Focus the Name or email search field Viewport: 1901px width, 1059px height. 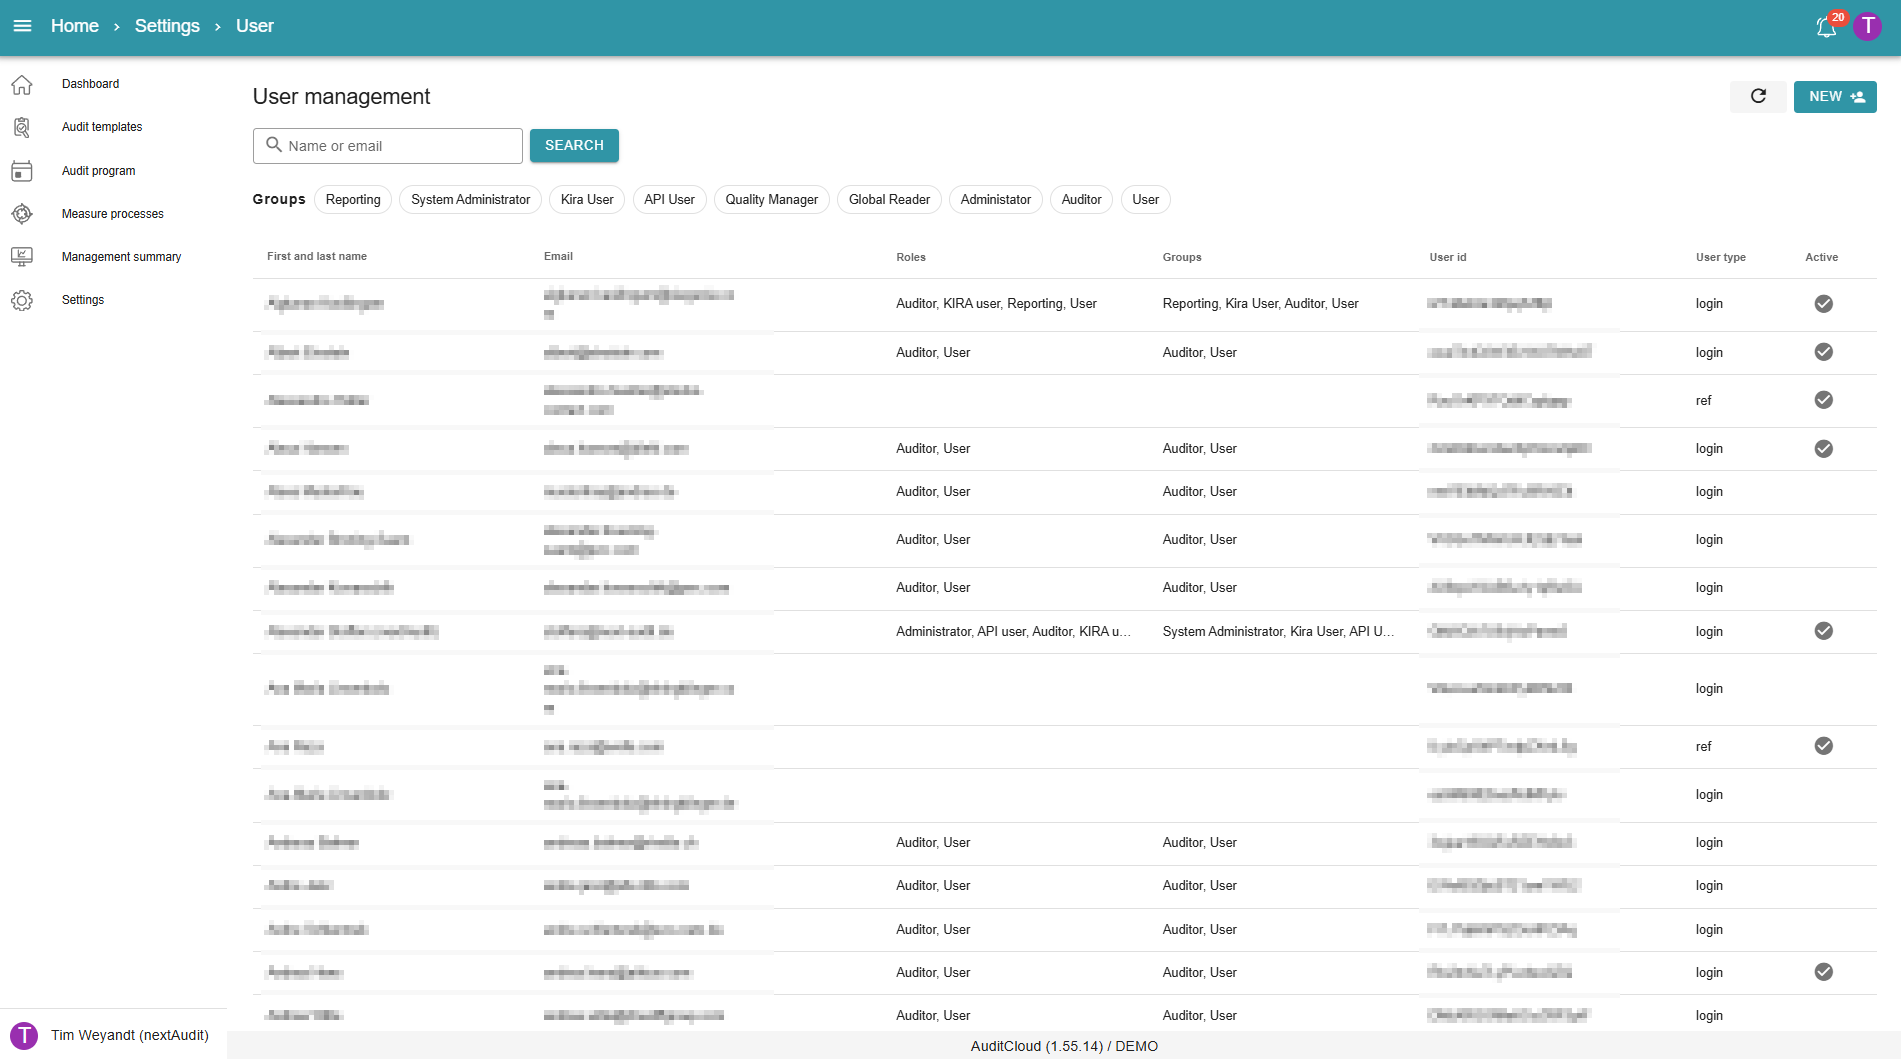pyautogui.click(x=400, y=146)
